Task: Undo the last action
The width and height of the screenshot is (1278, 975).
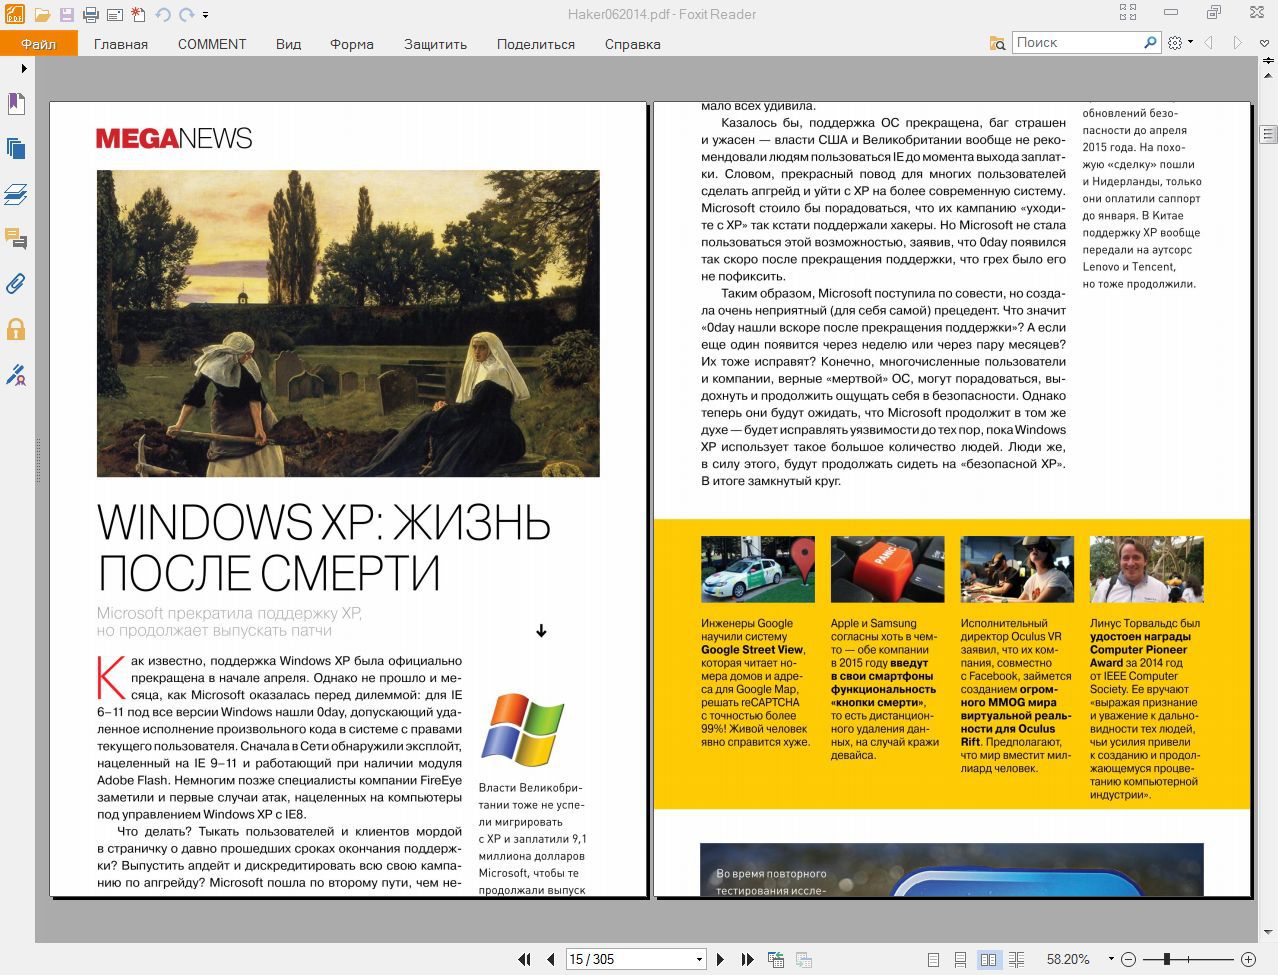Action: (x=162, y=15)
